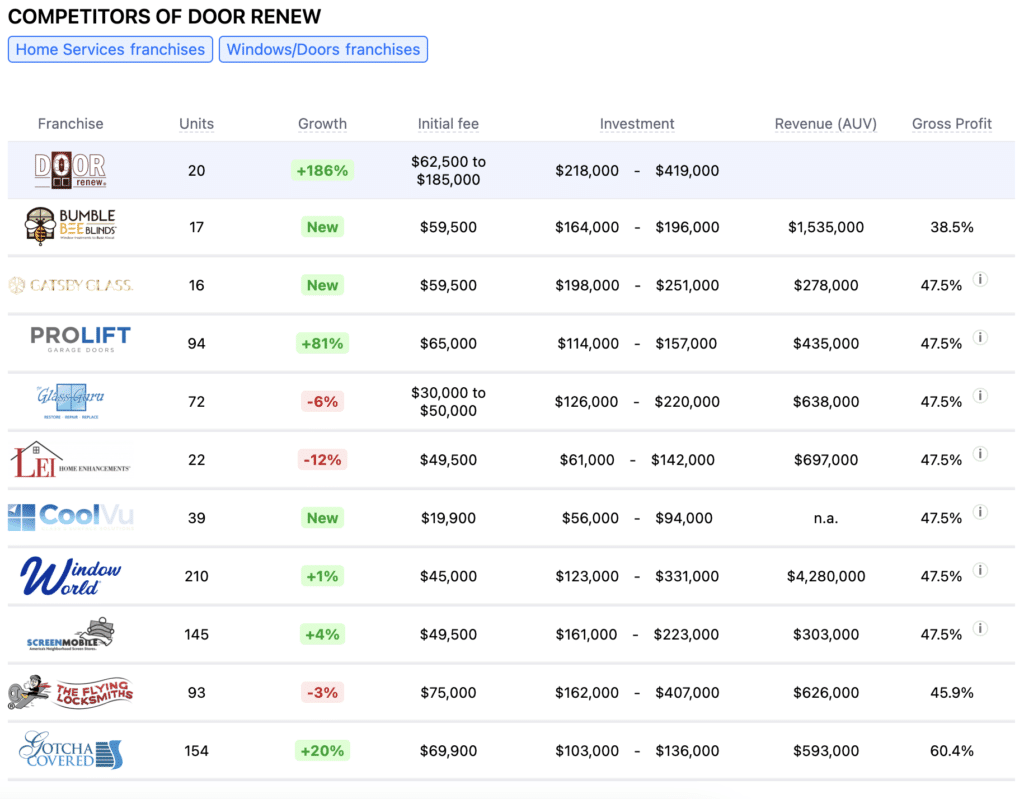Open LEI Home Enhancements logo

(x=71, y=460)
